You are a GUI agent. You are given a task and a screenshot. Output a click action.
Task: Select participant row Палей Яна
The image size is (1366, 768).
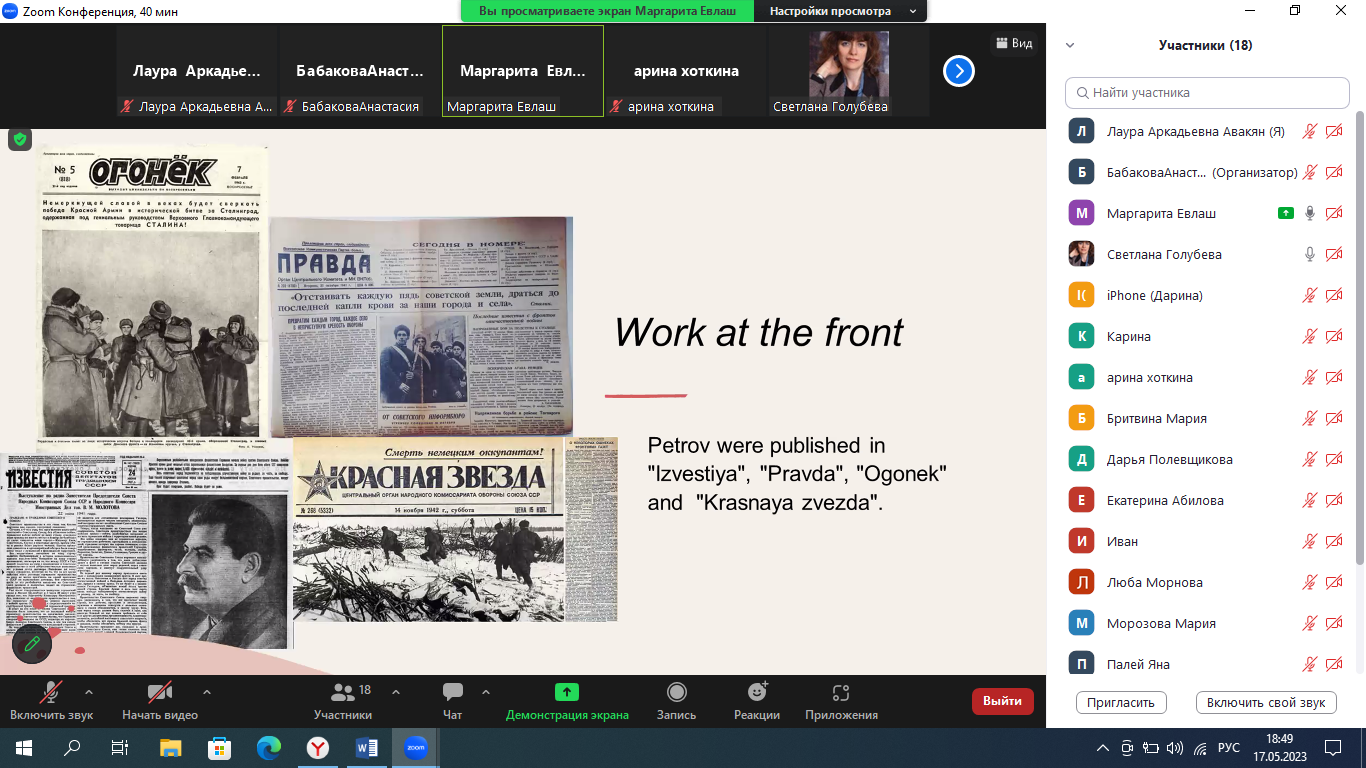[x=1205, y=664]
